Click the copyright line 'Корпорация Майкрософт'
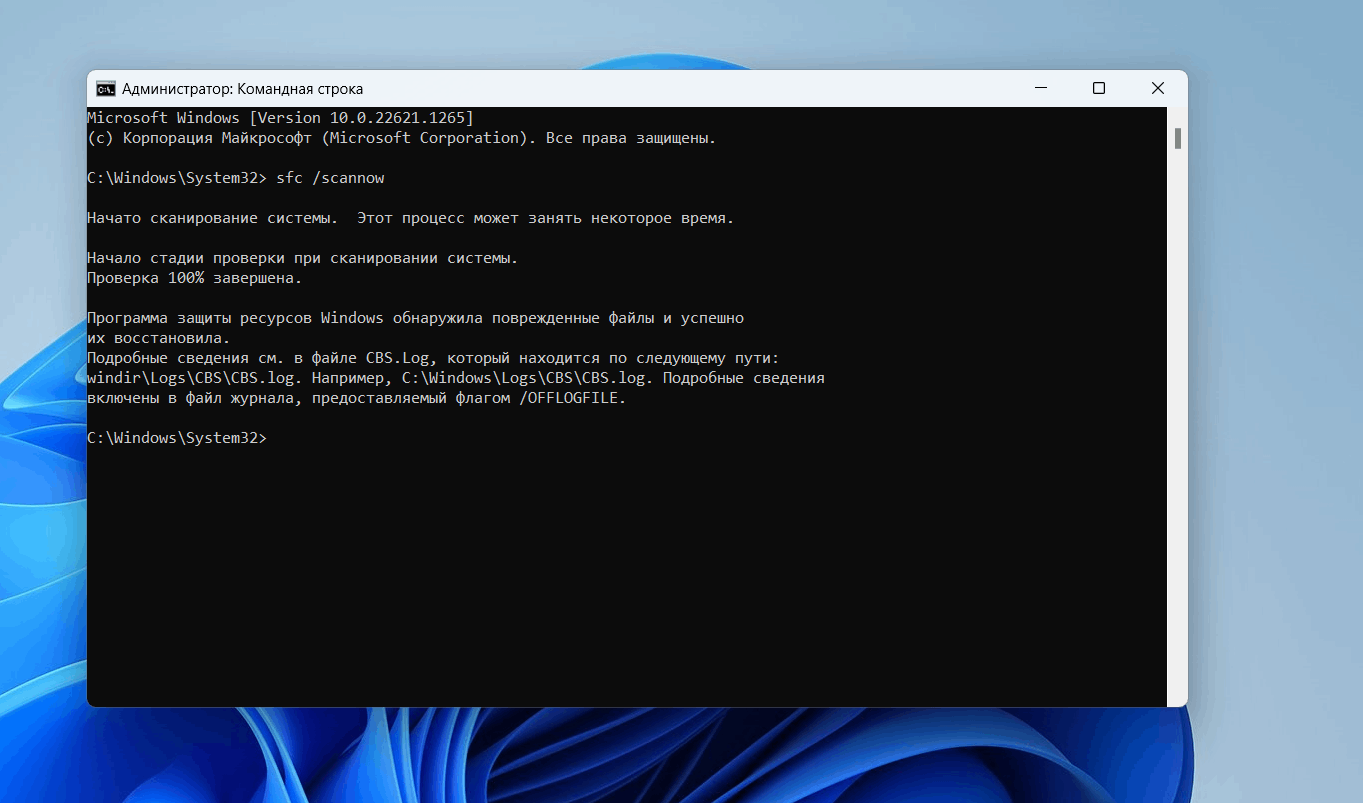Viewport: 1363px width, 803px height. click(x=402, y=138)
